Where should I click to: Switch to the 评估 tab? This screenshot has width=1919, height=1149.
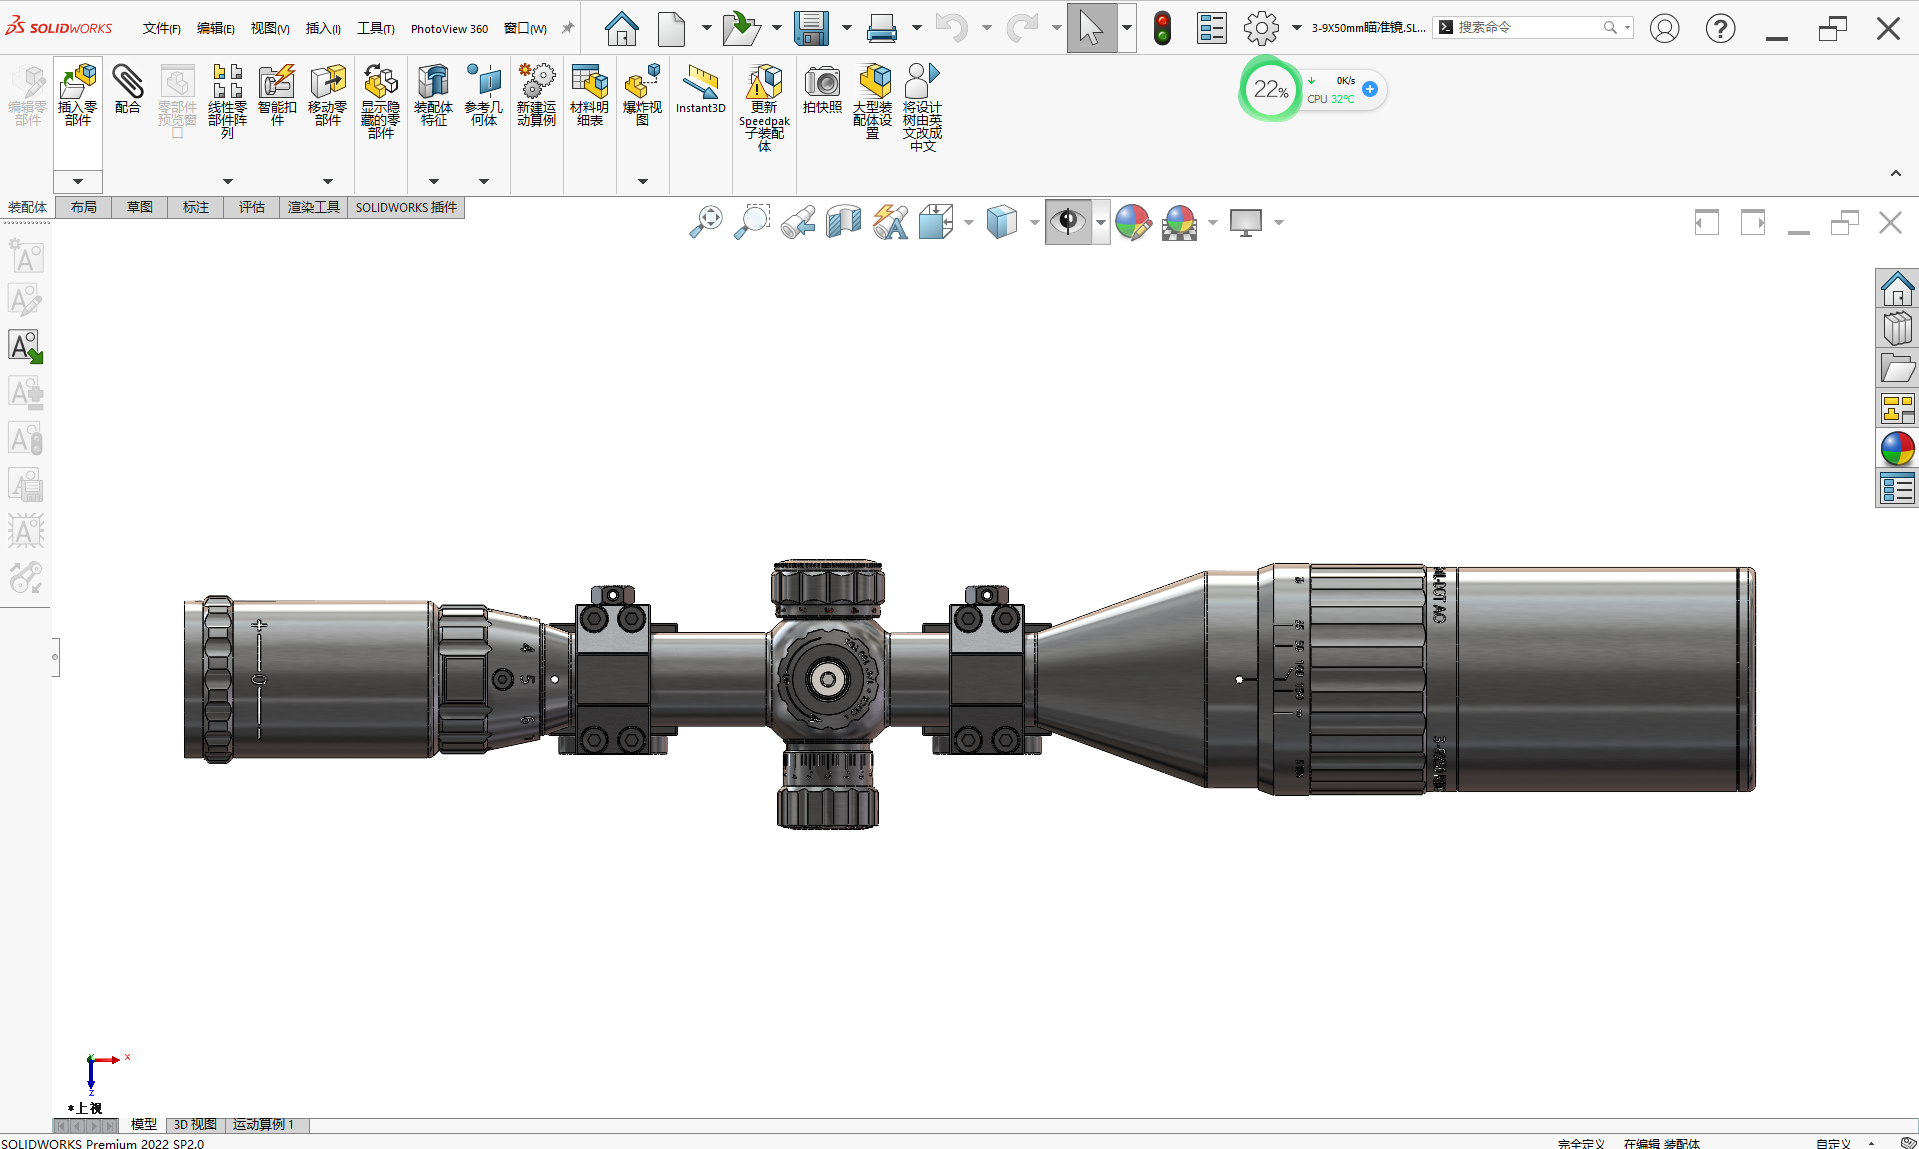251,207
